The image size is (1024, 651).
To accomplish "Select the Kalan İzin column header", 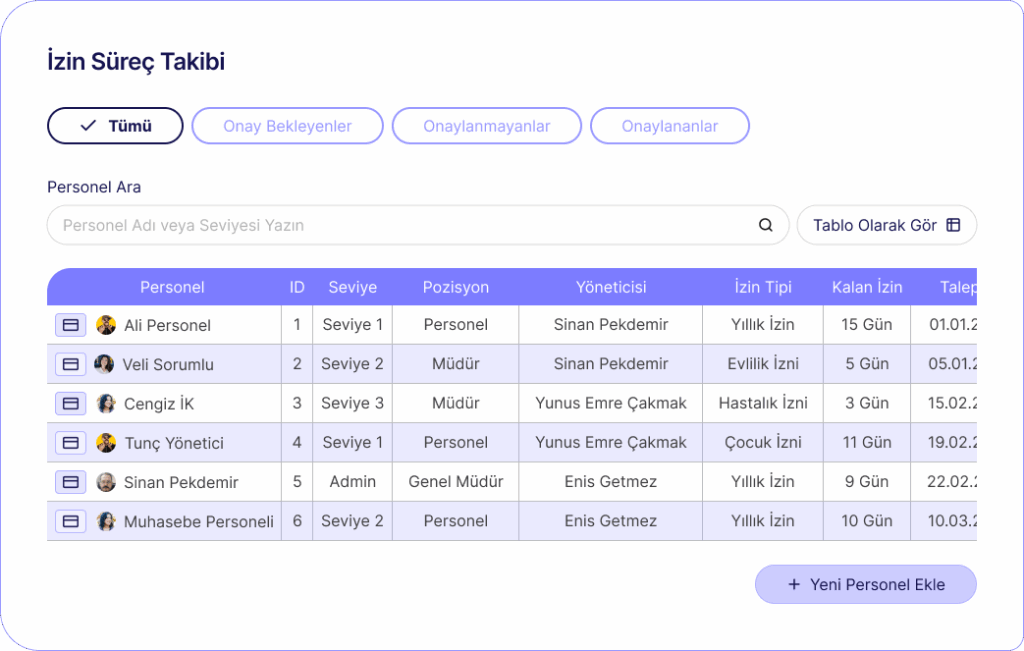I will point(866,287).
